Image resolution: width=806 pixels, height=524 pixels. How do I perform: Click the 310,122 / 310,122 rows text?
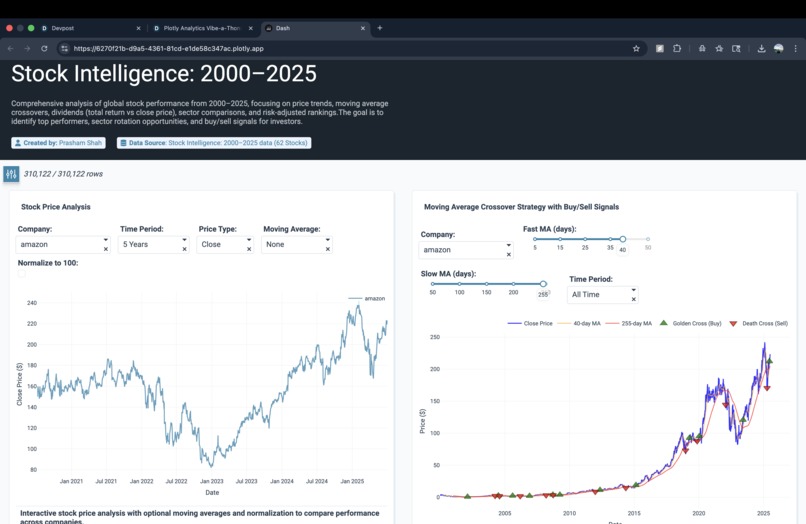tap(63, 174)
